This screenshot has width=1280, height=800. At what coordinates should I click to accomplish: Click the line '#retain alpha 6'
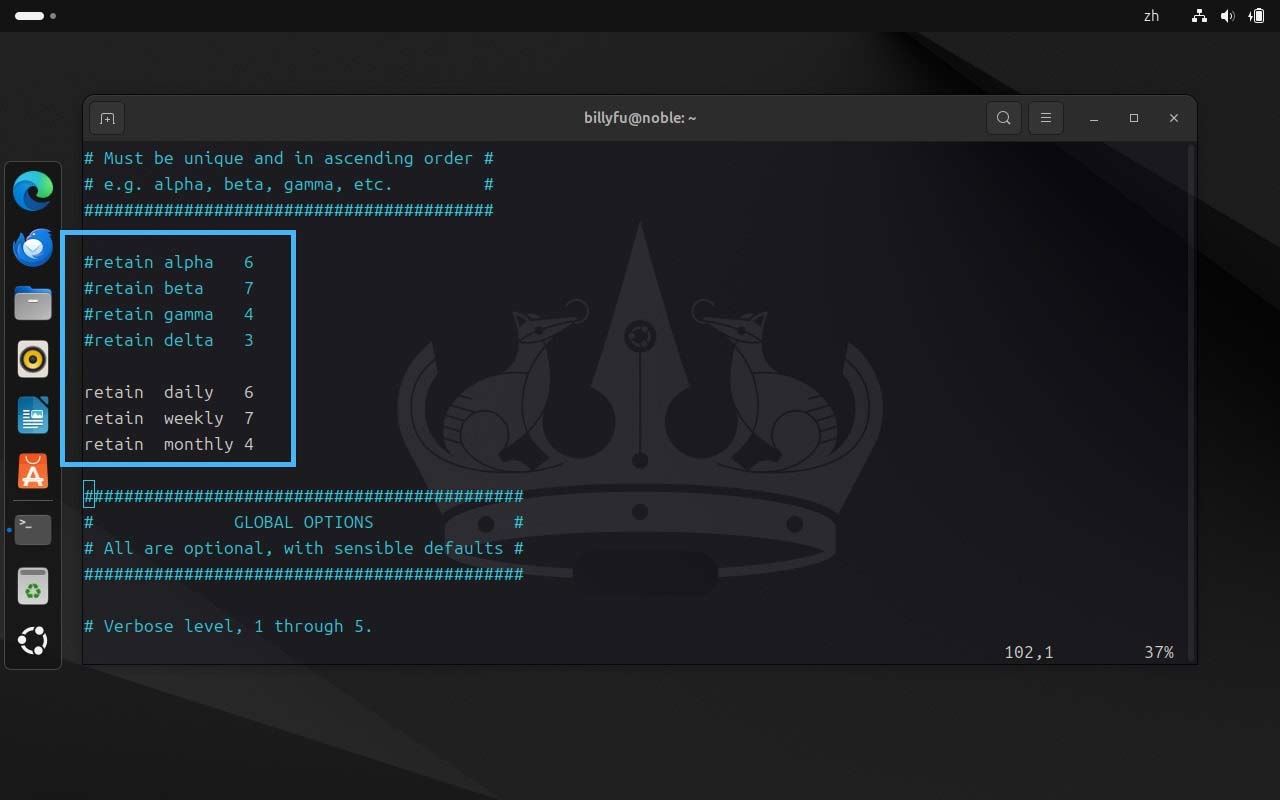click(x=169, y=262)
